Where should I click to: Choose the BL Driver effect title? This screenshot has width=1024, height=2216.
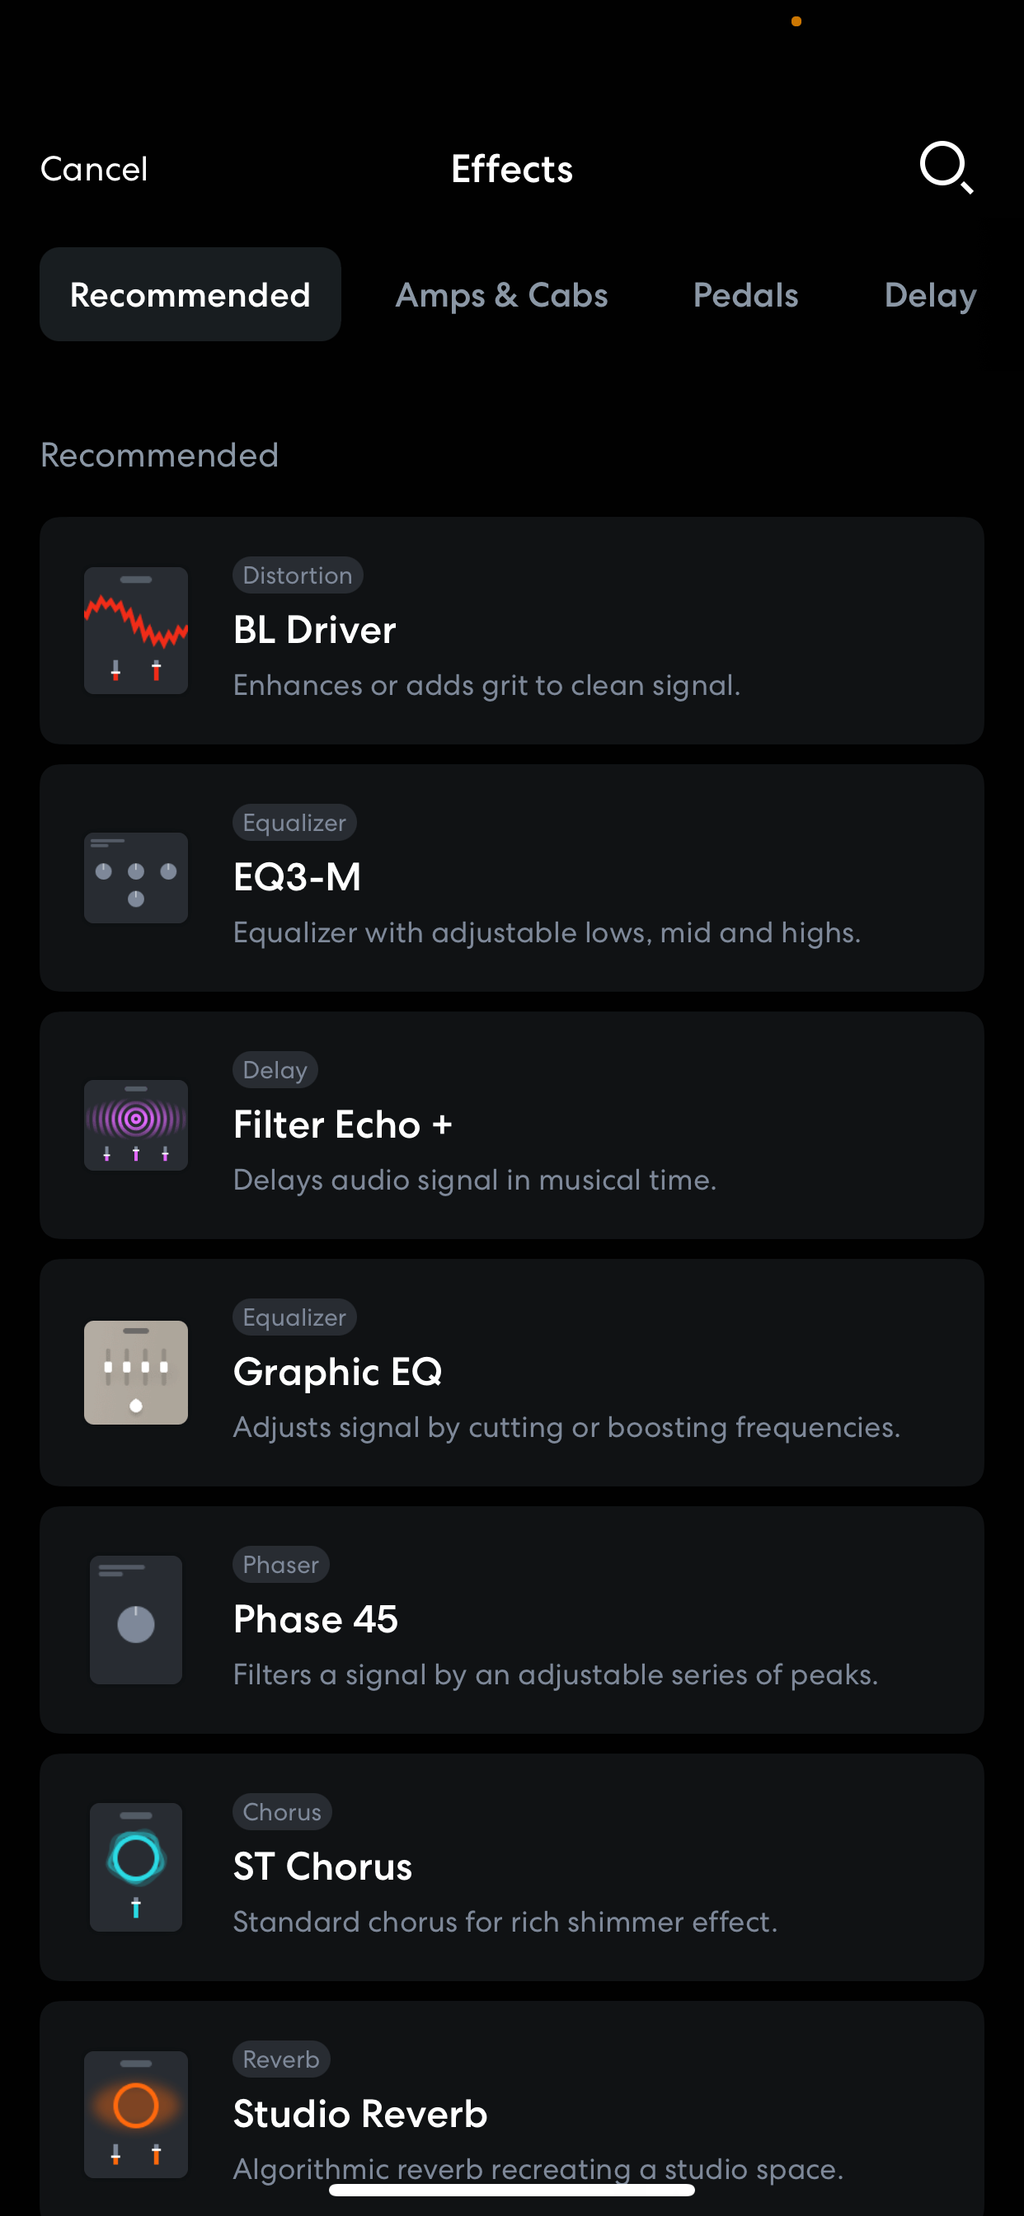coord(315,630)
